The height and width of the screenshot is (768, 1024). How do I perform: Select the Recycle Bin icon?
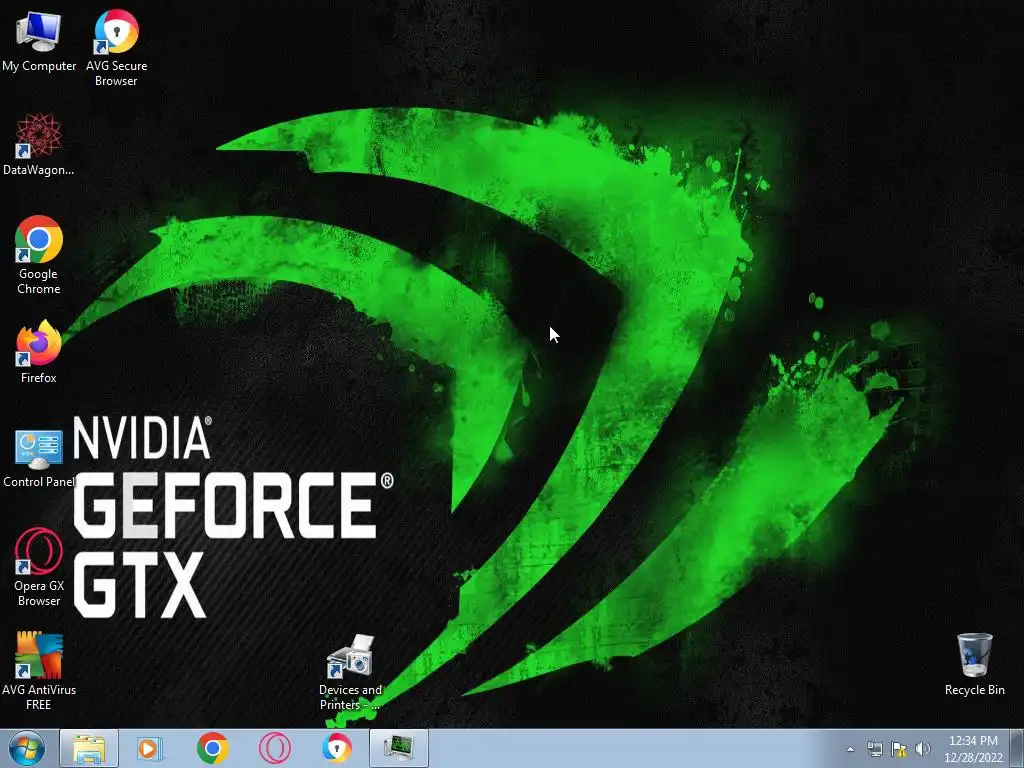pos(974,665)
